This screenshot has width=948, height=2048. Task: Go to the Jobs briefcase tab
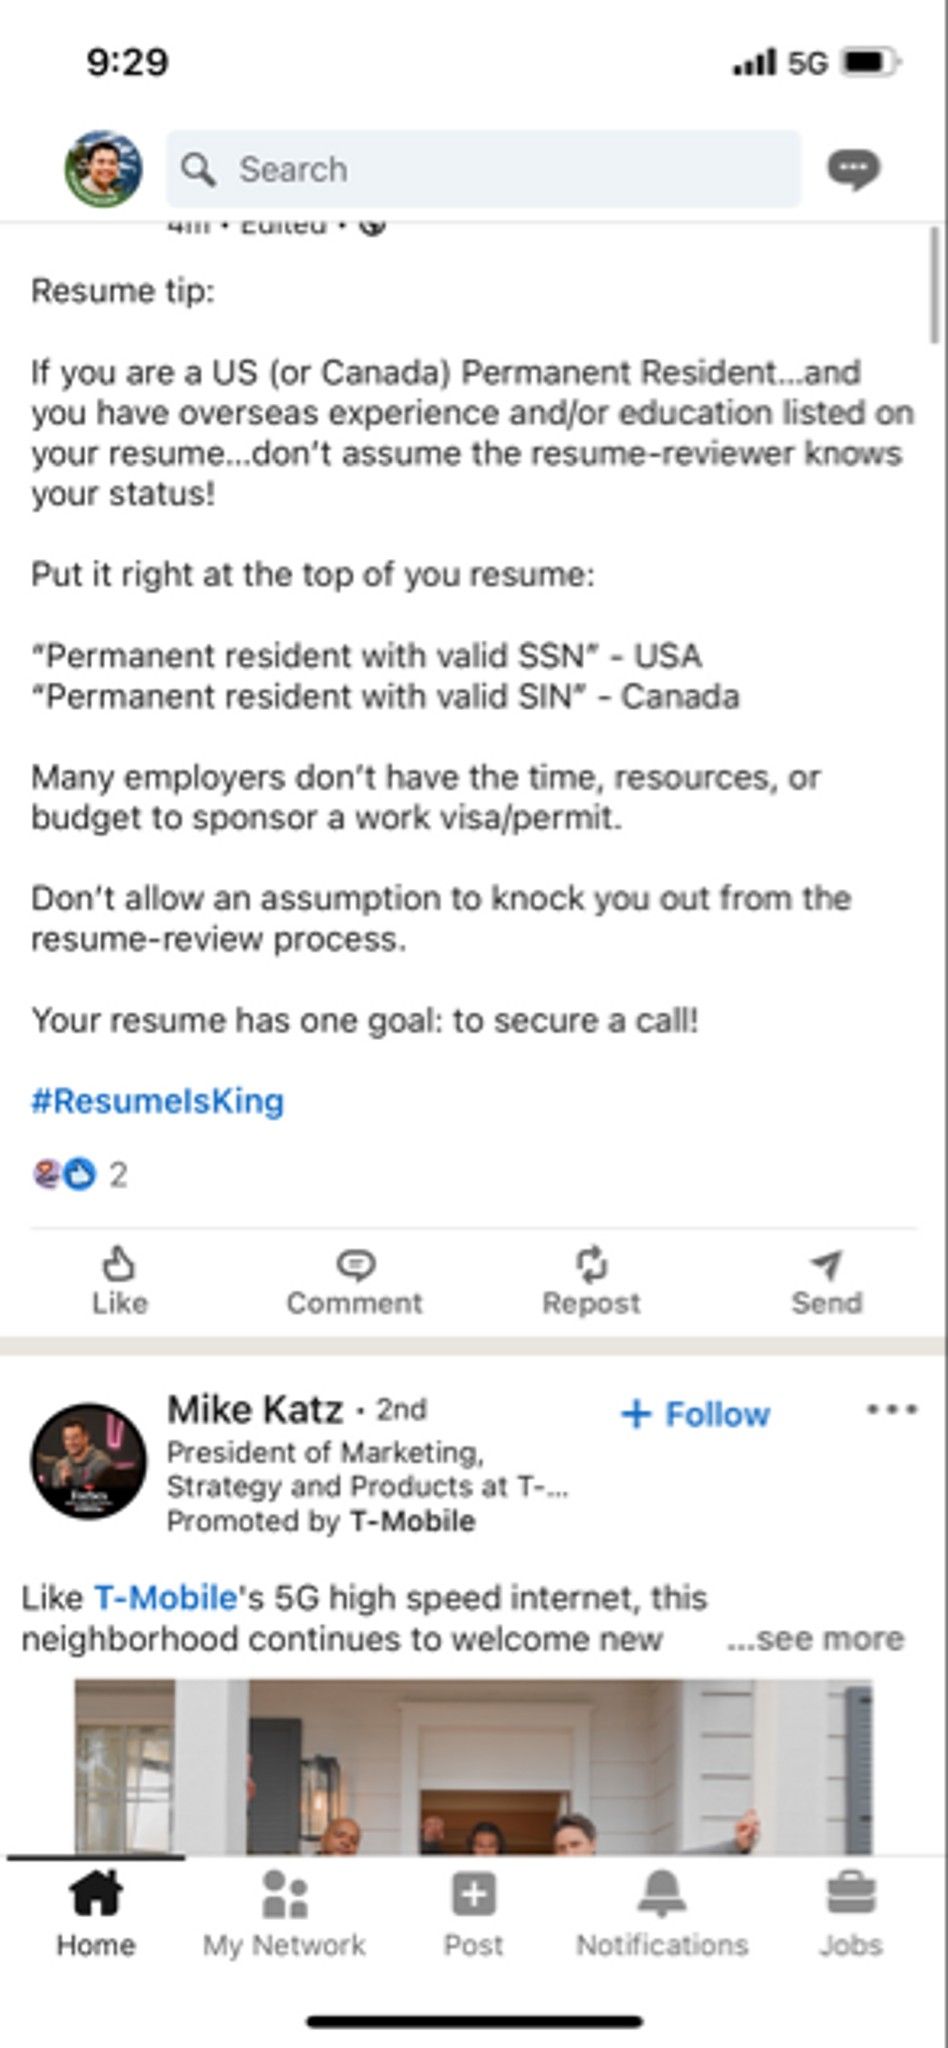851,1914
